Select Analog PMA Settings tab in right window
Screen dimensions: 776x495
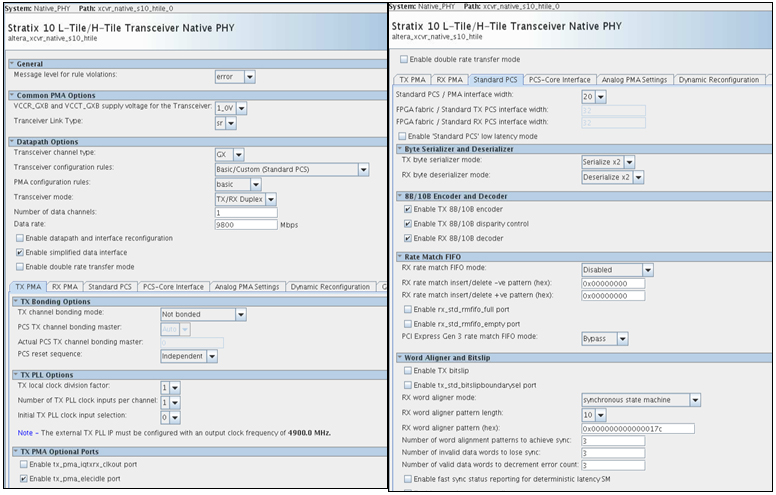(634, 80)
